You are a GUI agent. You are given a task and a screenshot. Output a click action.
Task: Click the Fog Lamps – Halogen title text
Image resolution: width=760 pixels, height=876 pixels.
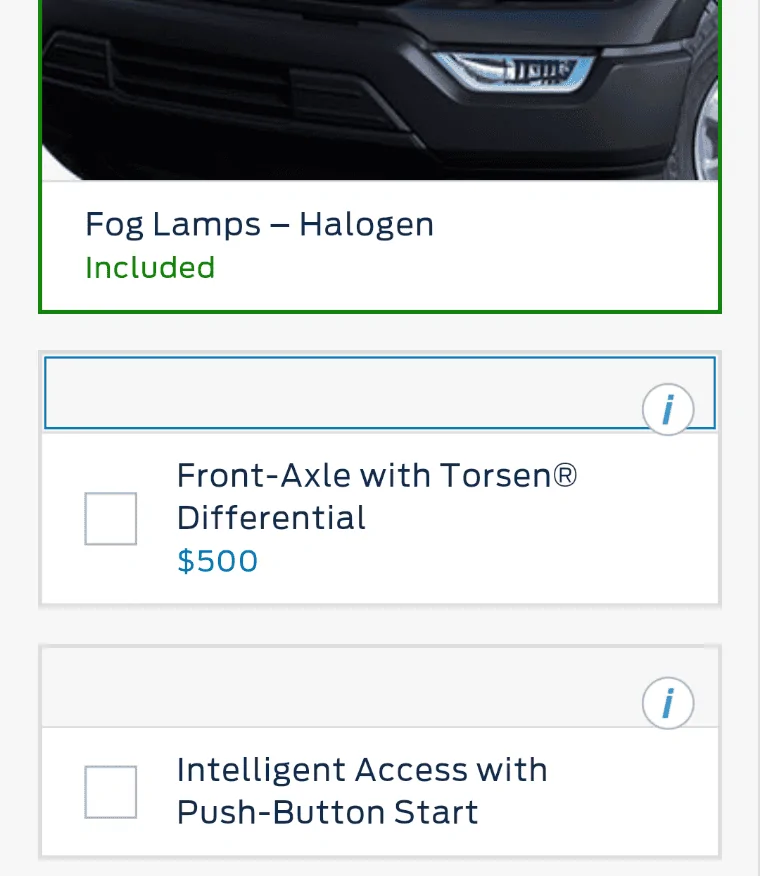[259, 224]
